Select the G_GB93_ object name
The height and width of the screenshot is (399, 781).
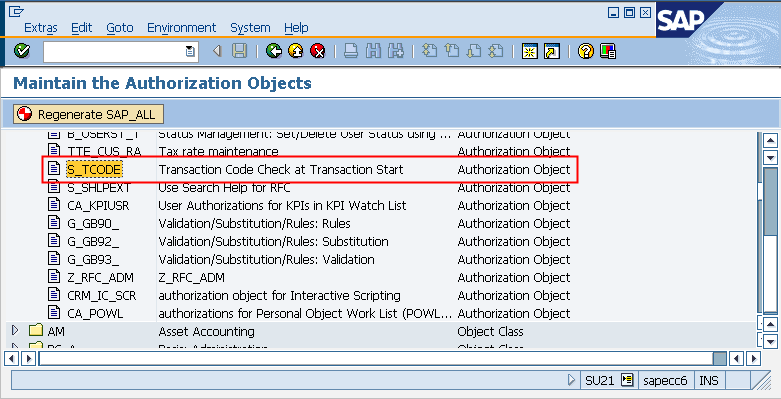(x=93, y=260)
